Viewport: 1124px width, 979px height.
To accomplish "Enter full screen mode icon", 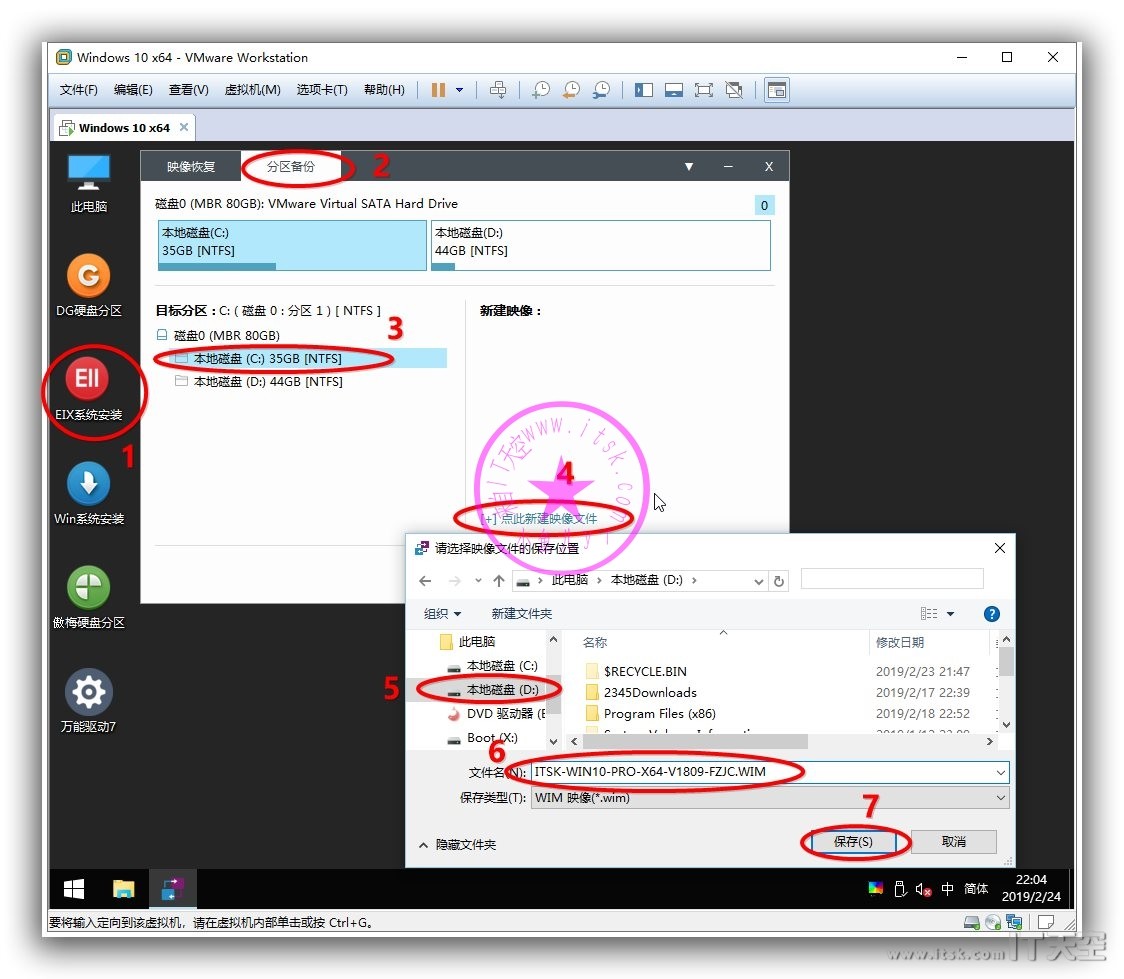I will (704, 90).
